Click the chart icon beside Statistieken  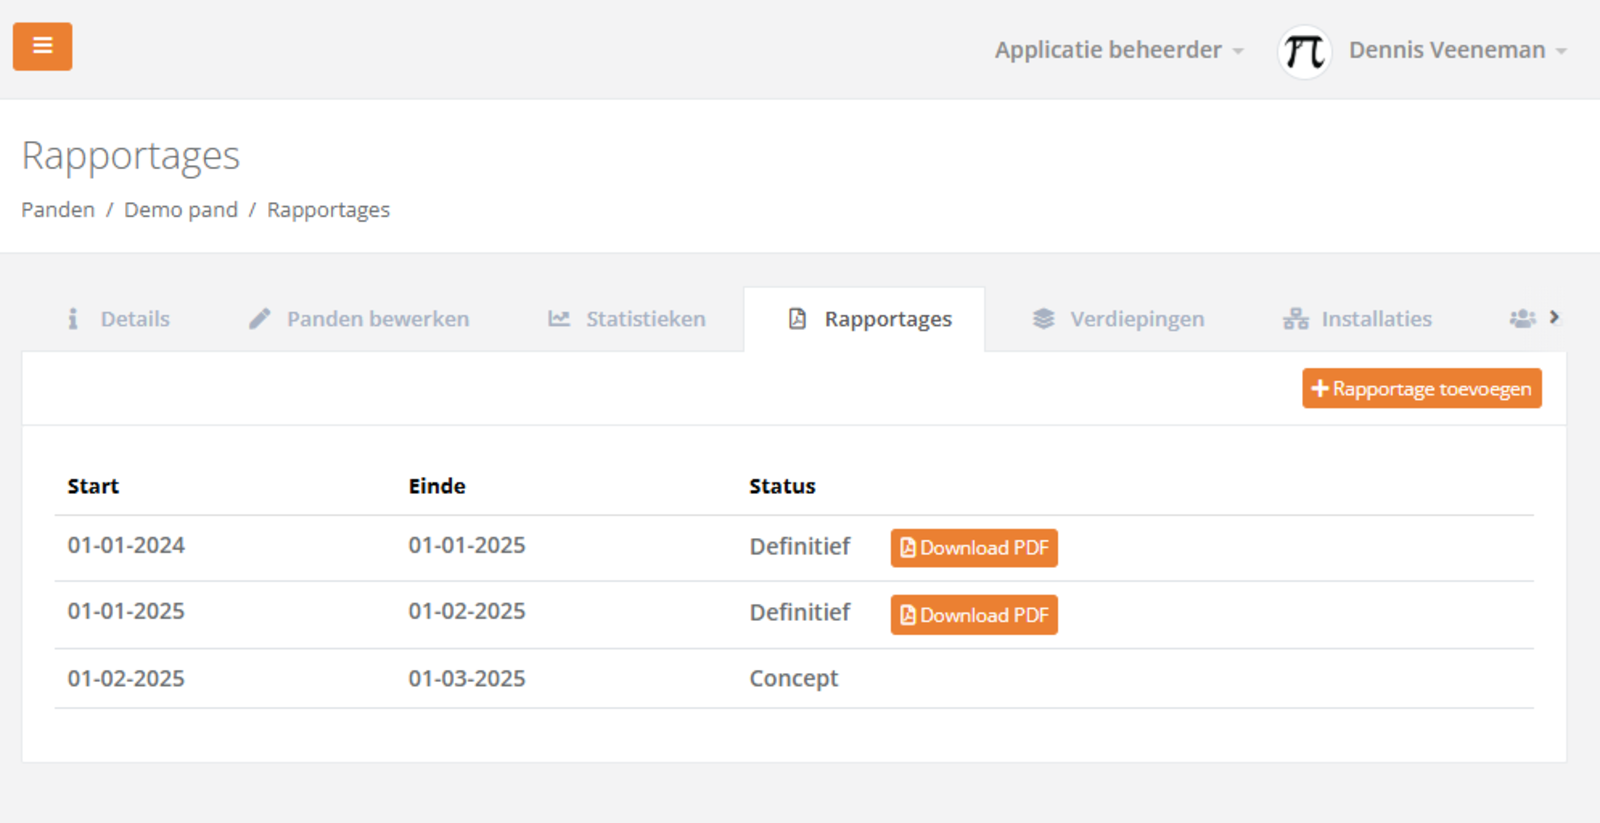tap(559, 319)
